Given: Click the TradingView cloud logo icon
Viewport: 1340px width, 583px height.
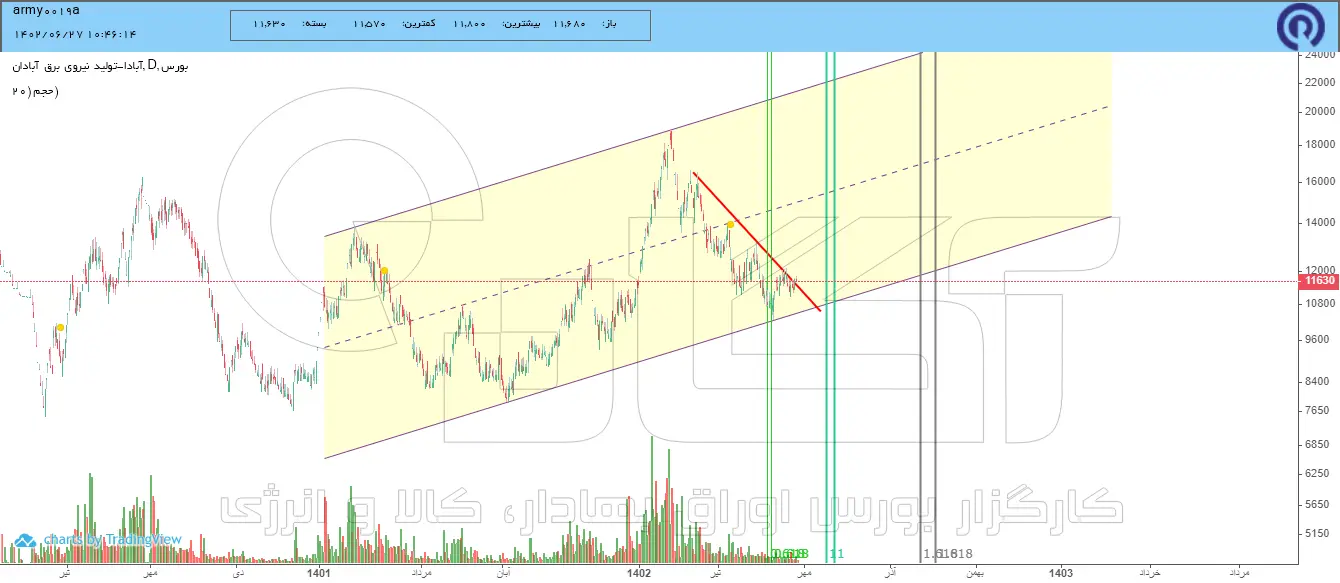Looking at the screenshot, I should 27,540.
